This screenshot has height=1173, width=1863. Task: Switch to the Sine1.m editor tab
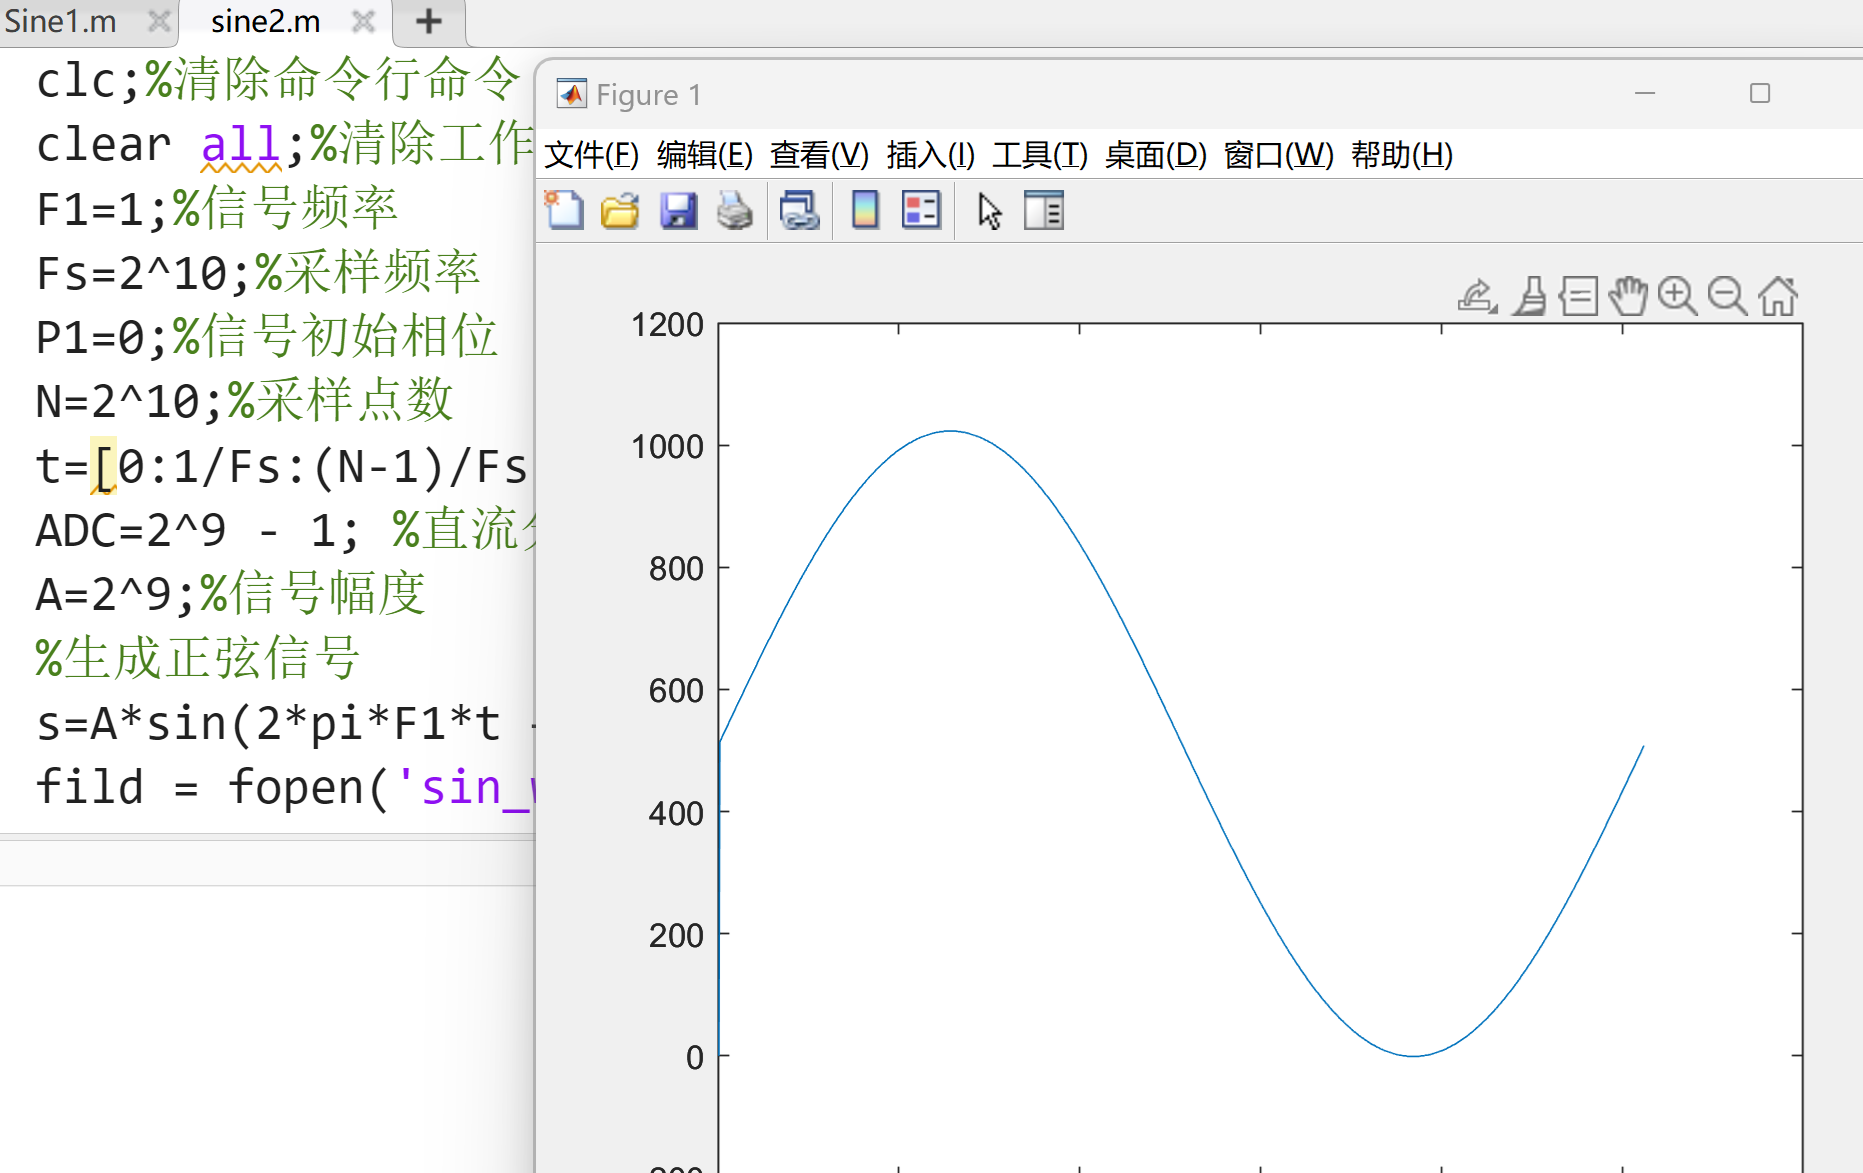[61, 21]
